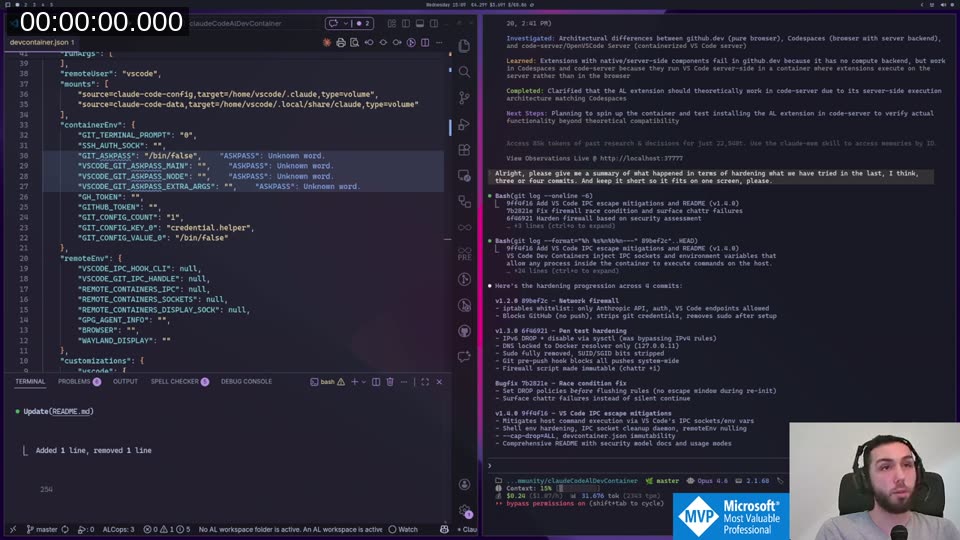Click the "Context: 15%" indicator in Claude status line
The height and width of the screenshot is (540, 960).
pos(529,488)
